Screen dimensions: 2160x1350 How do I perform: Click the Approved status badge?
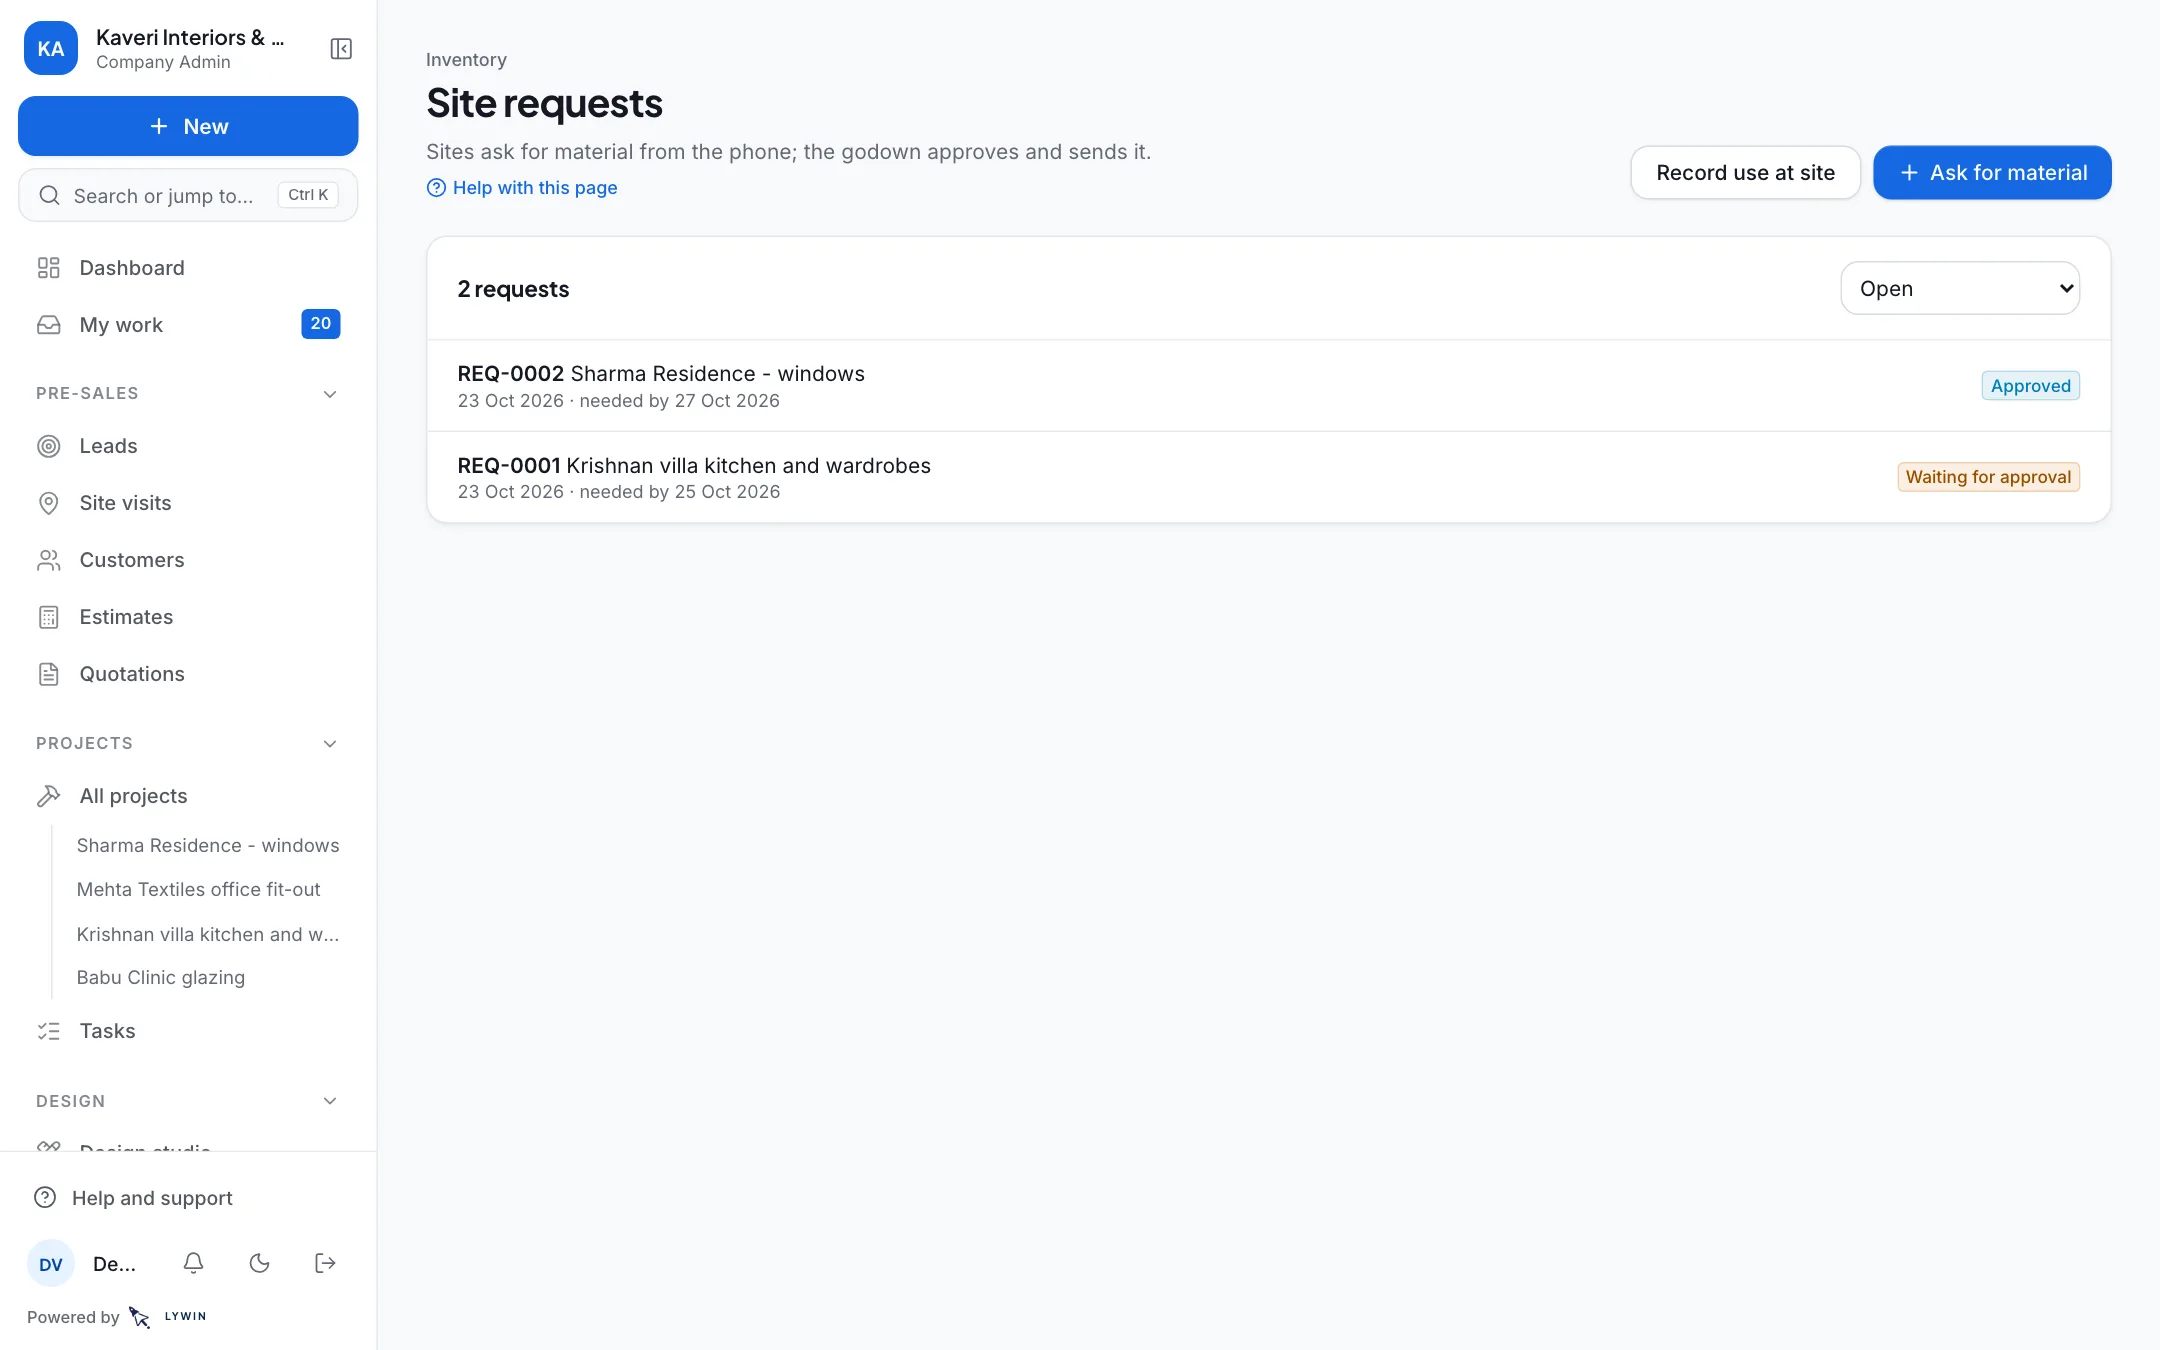click(2030, 386)
